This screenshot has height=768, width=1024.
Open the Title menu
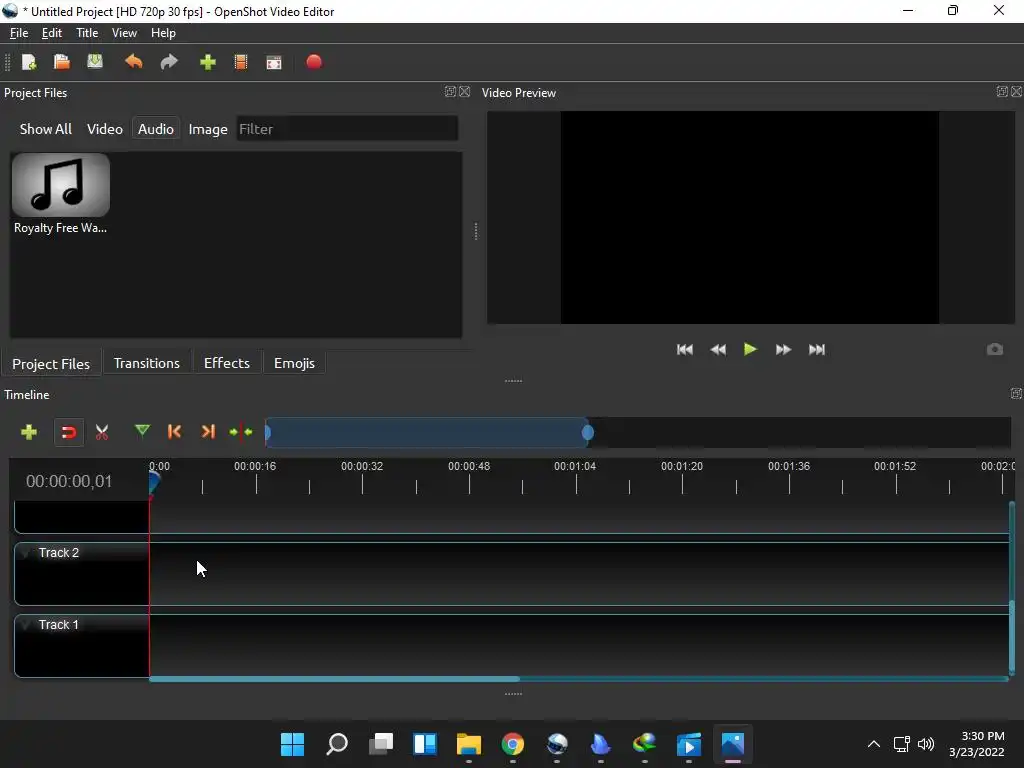coord(87,33)
